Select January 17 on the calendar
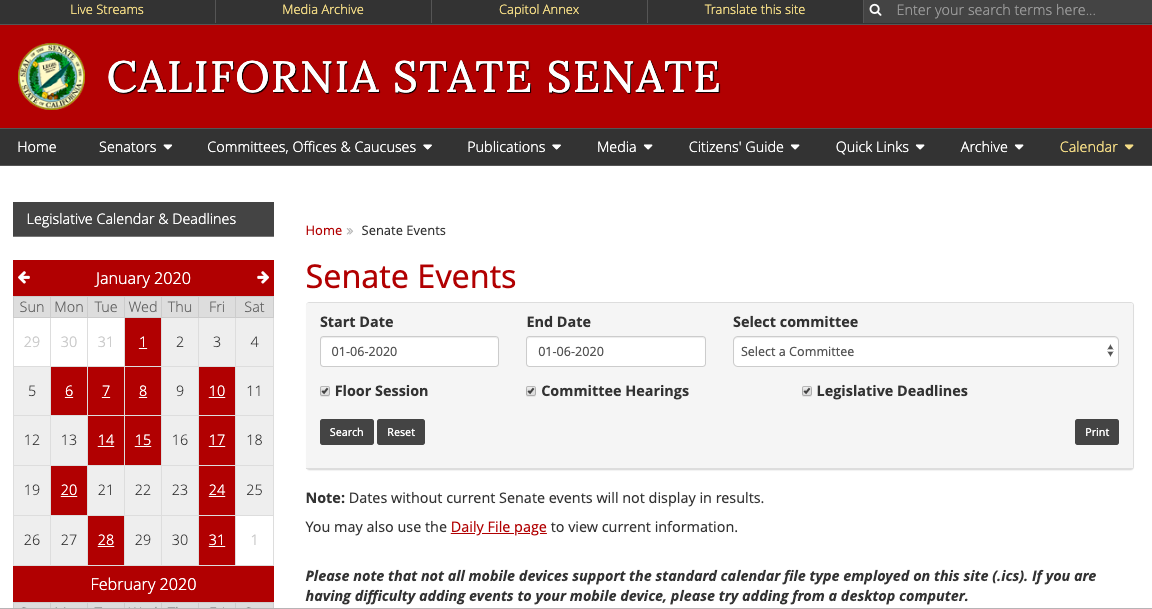Screen dimensions: 1152x609 [x=217, y=440]
